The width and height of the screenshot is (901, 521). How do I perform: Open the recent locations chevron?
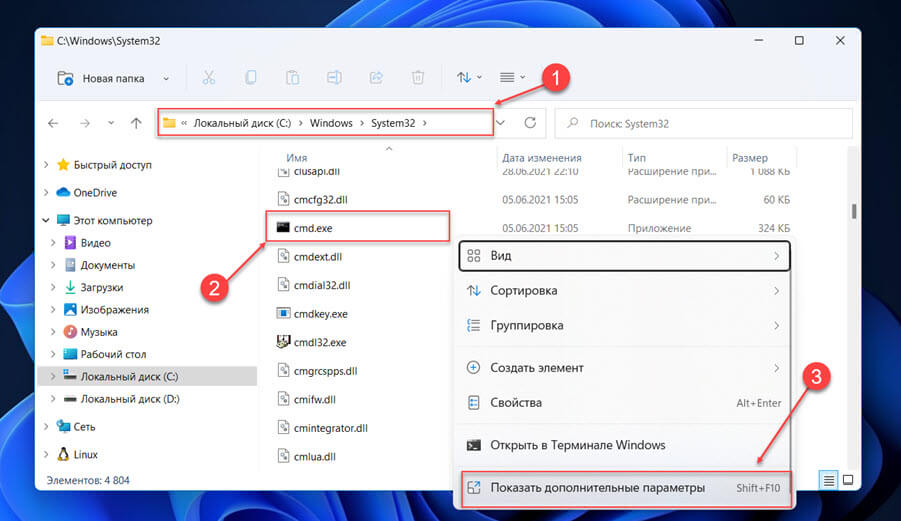point(111,123)
